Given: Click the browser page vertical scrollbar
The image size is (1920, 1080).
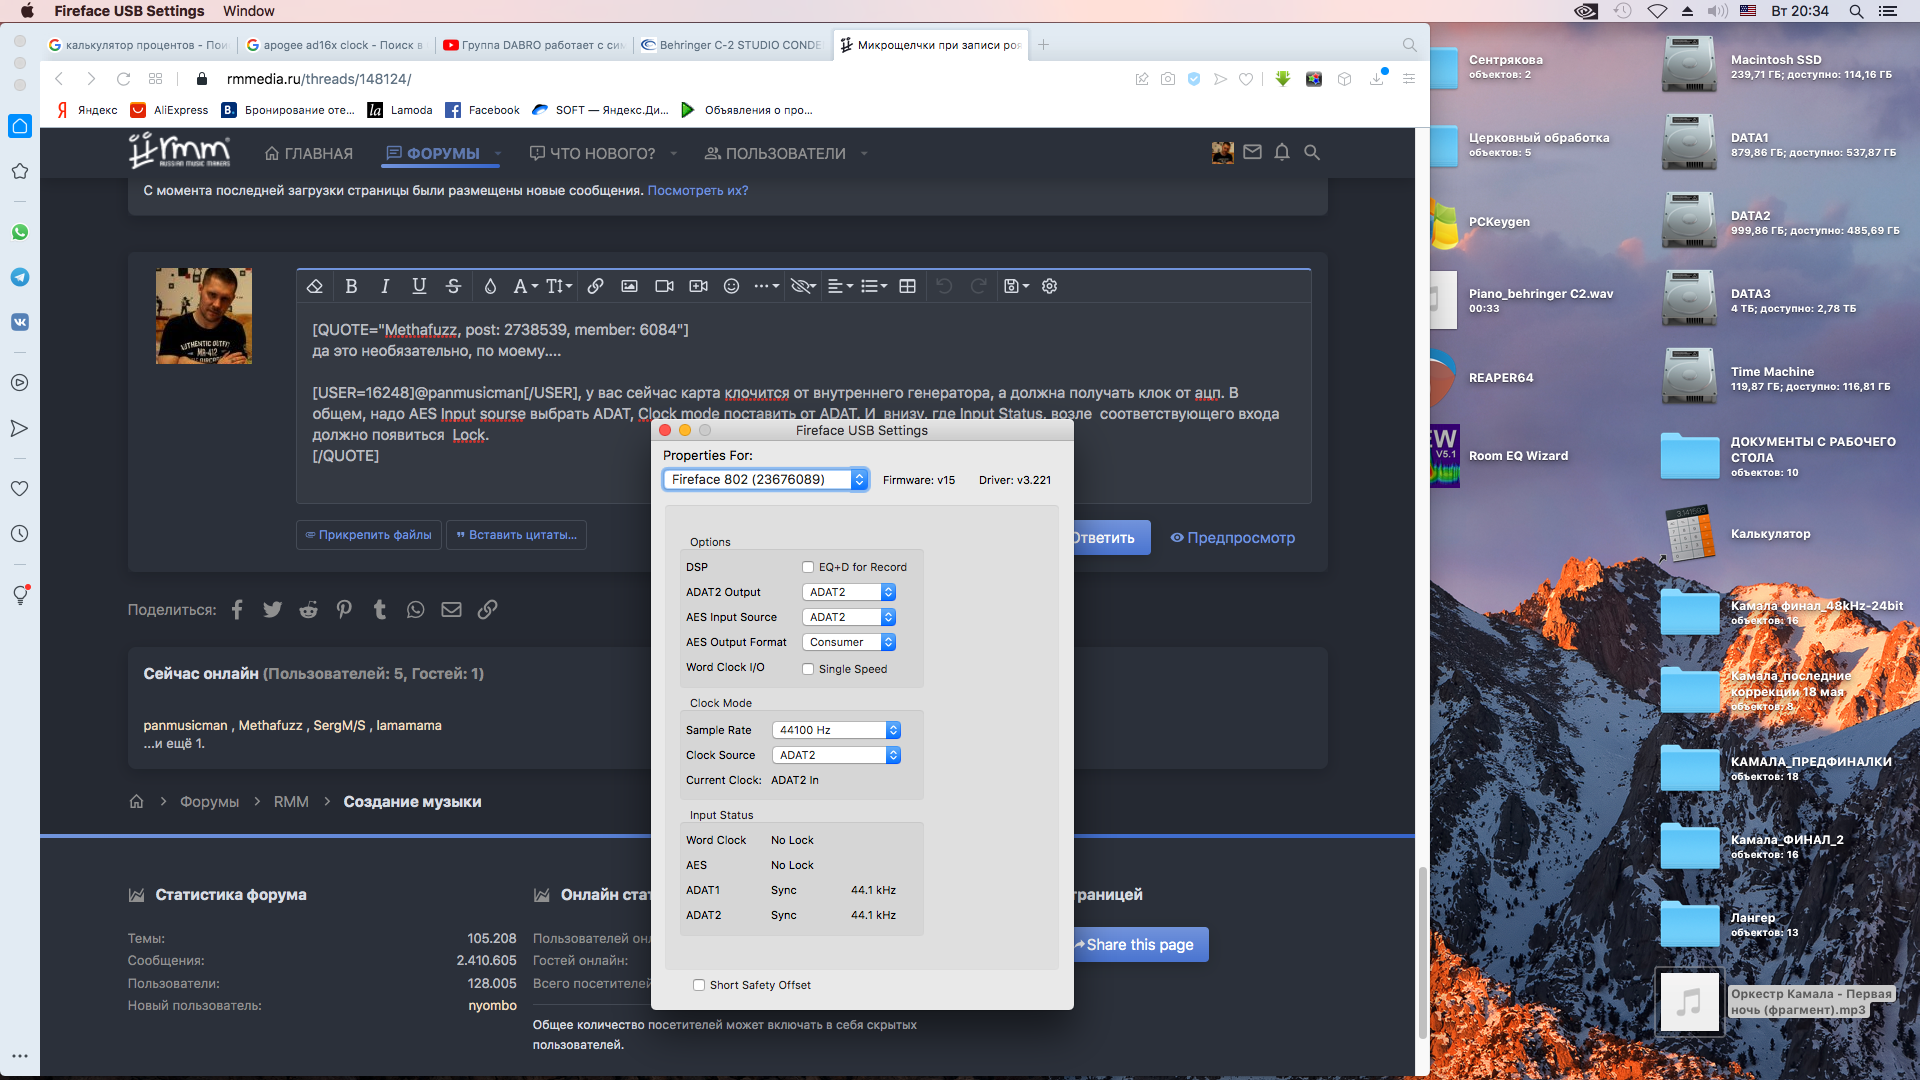Looking at the screenshot, I should pyautogui.click(x=1422, y=953).
